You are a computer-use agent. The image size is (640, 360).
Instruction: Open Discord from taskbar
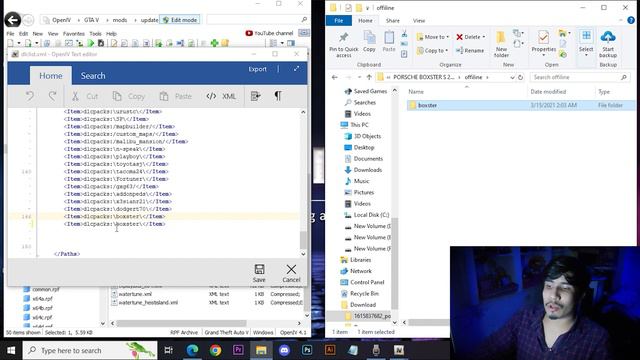tap(284, 350)
